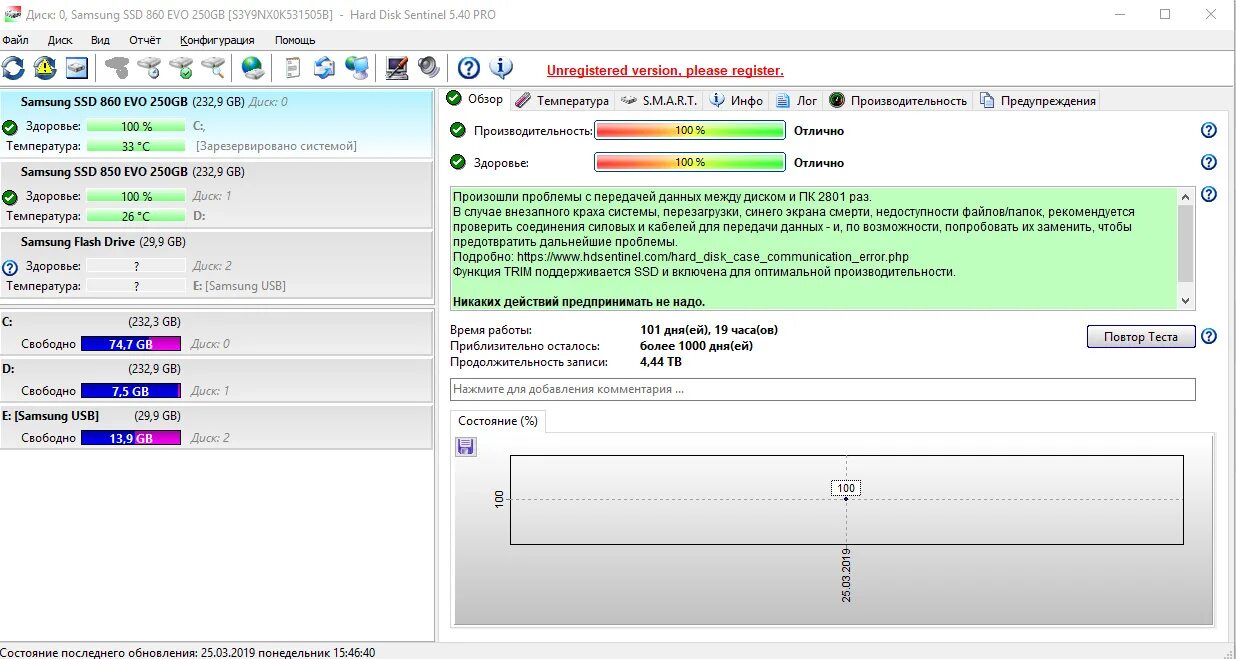Screen dimensions: 1236x659
Task: Open the Вид menu
Action: pyautogui.click(x=100, y=40)
